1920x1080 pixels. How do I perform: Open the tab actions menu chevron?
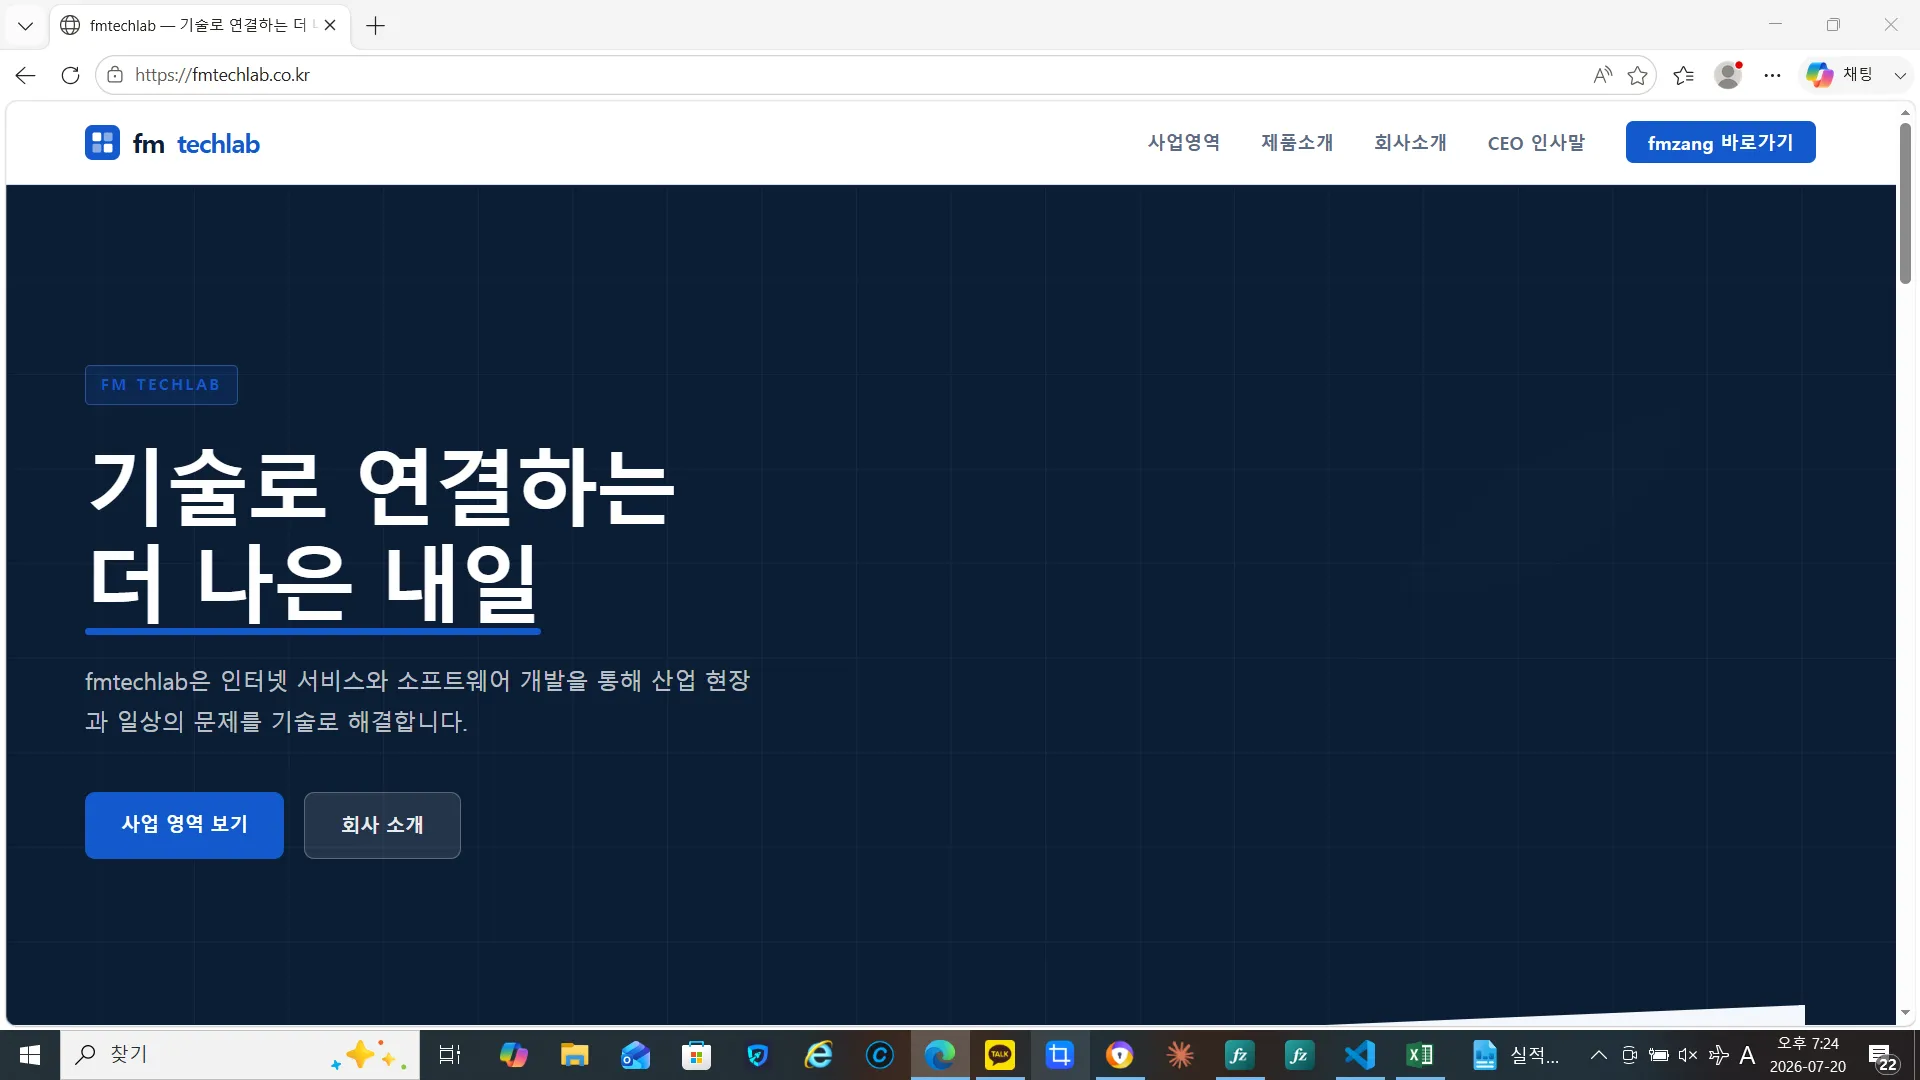tap(25, 26)
